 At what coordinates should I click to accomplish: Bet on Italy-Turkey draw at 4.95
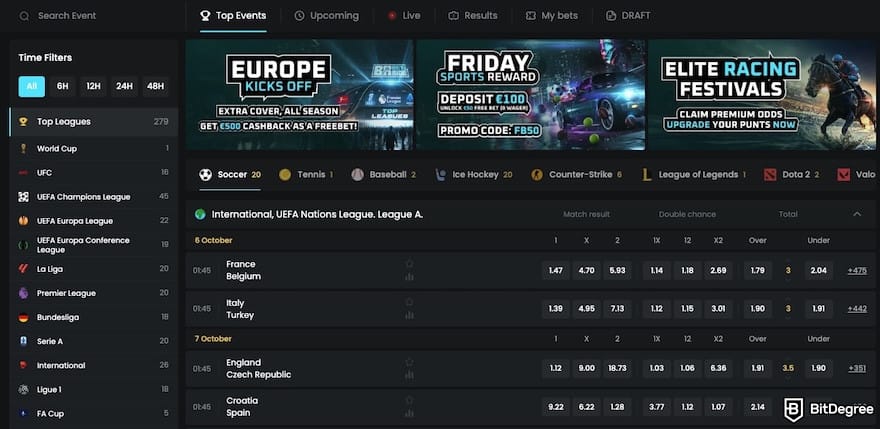point(586,309)
